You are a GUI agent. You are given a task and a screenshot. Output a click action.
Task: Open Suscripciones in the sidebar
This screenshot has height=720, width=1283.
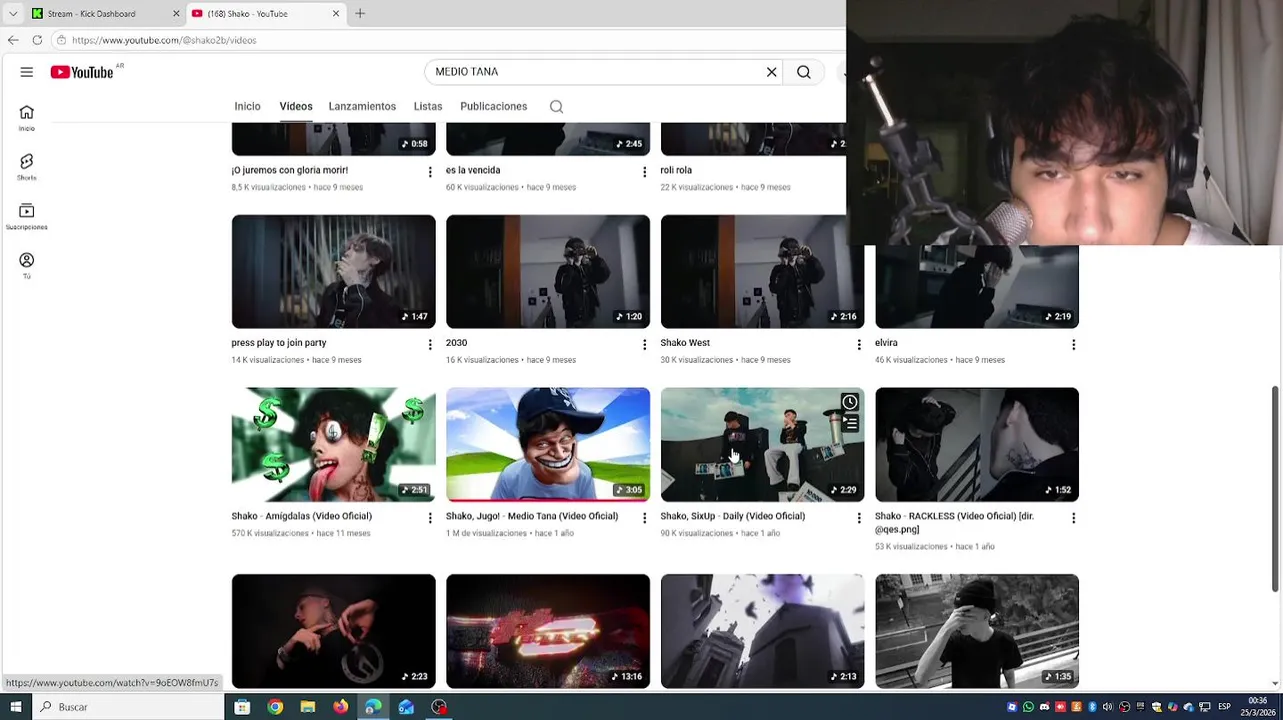27,216
